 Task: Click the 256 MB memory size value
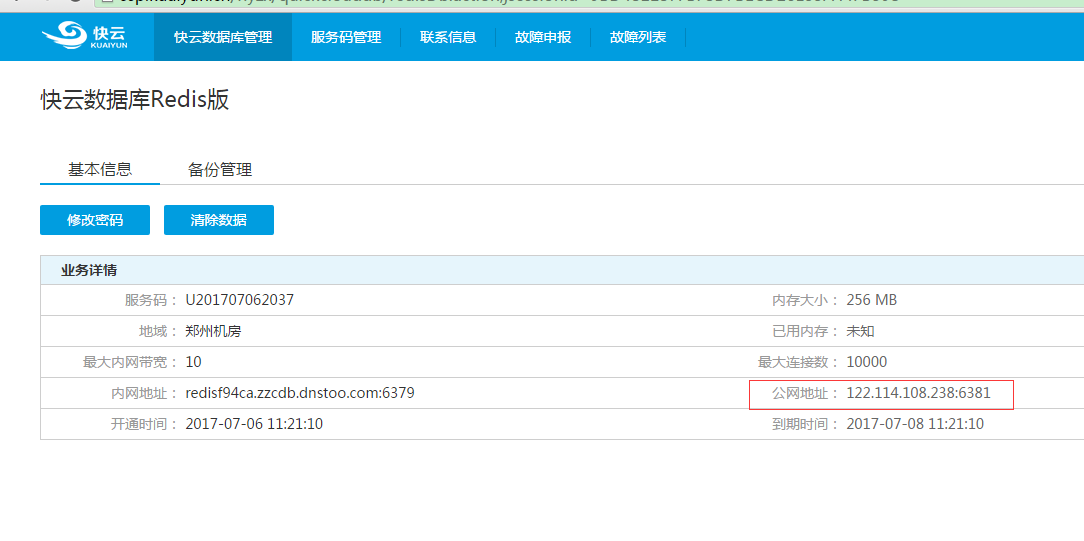(872, 300)
